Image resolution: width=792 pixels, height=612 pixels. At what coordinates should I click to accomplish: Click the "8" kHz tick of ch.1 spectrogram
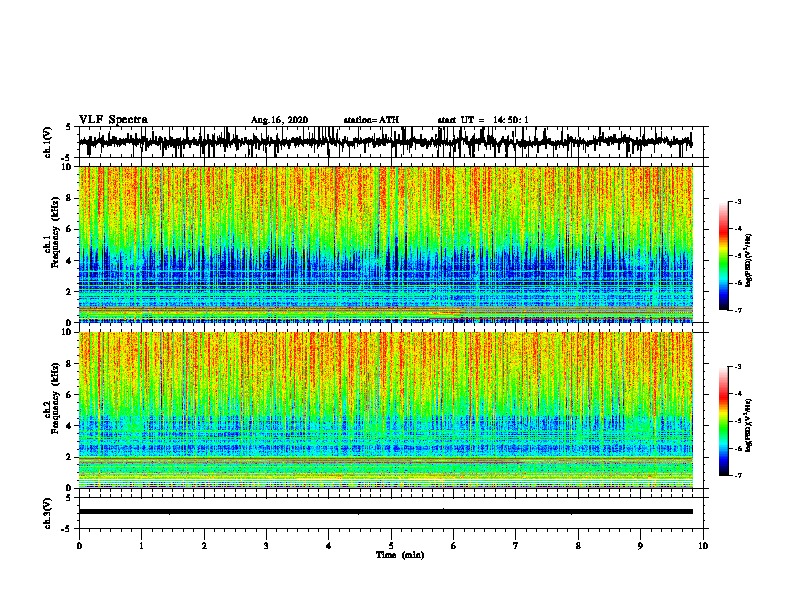[x=70, y=198]
